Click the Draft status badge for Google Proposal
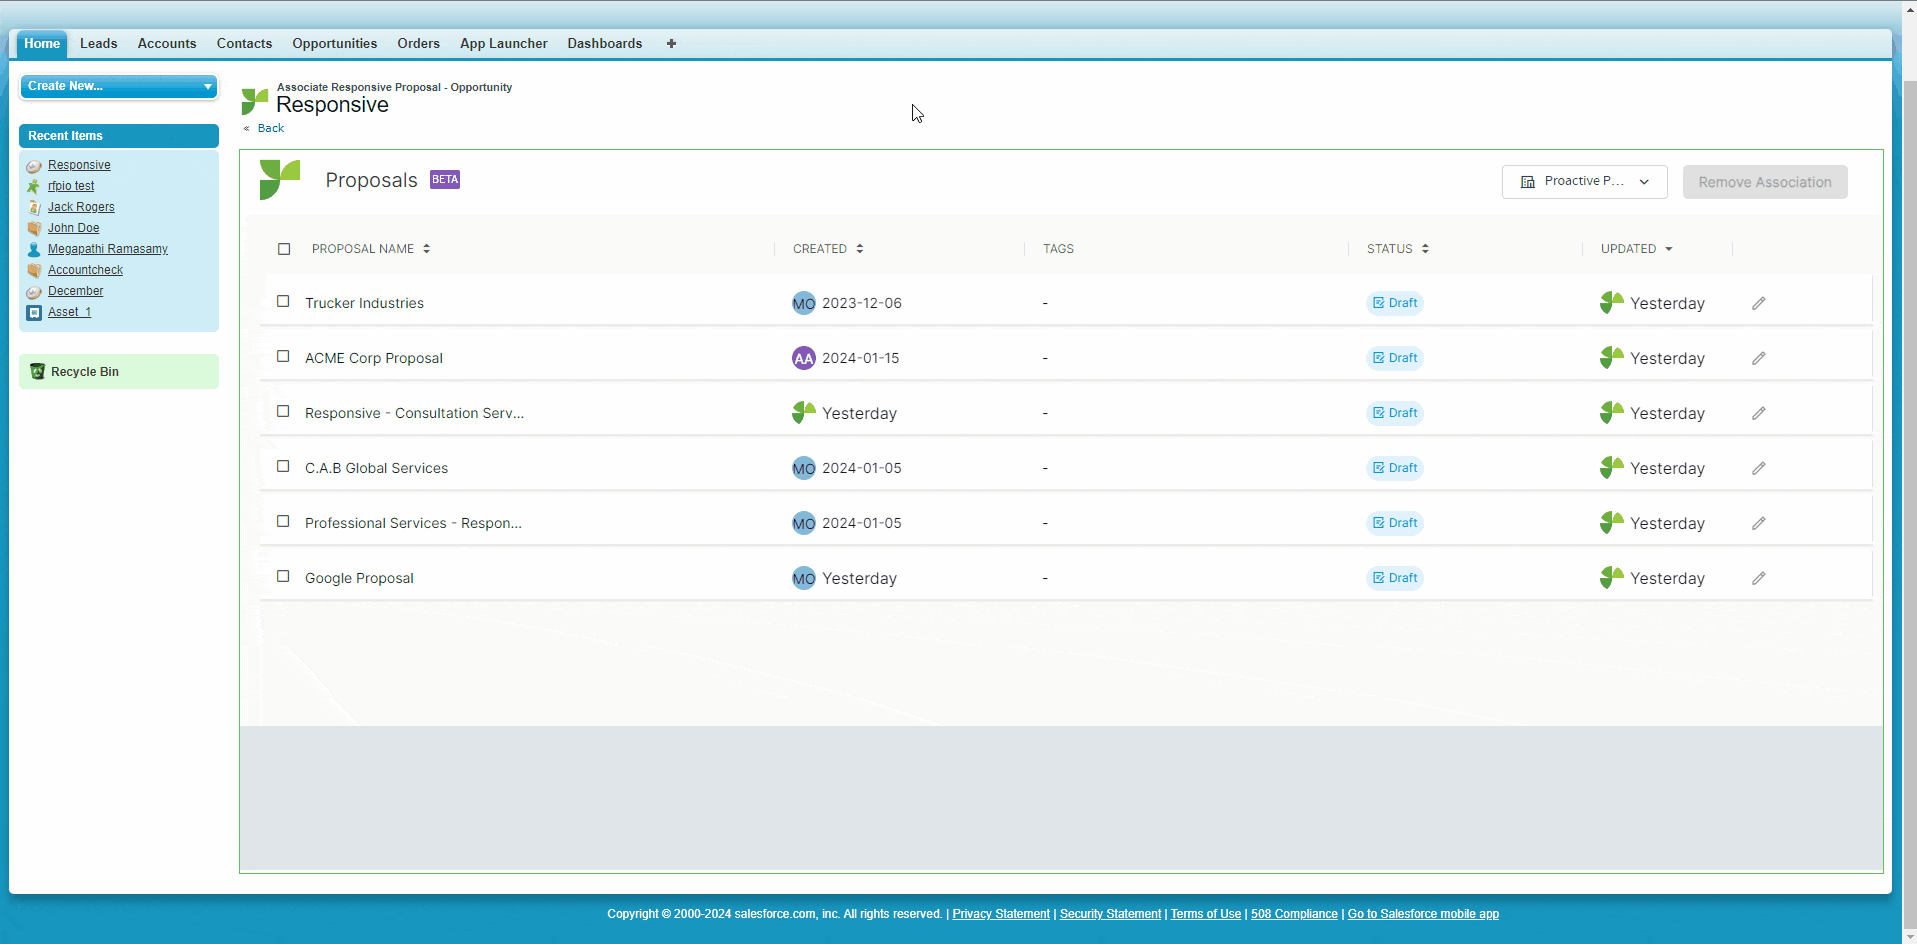1917x944 pixels. click(1395, 578)
